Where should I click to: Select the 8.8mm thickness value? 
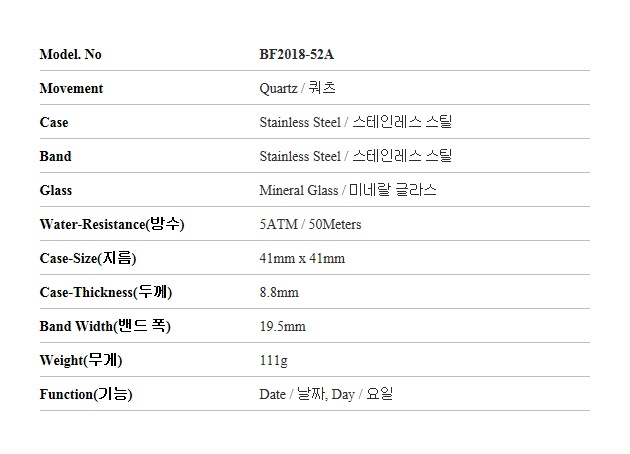point(279,292)
